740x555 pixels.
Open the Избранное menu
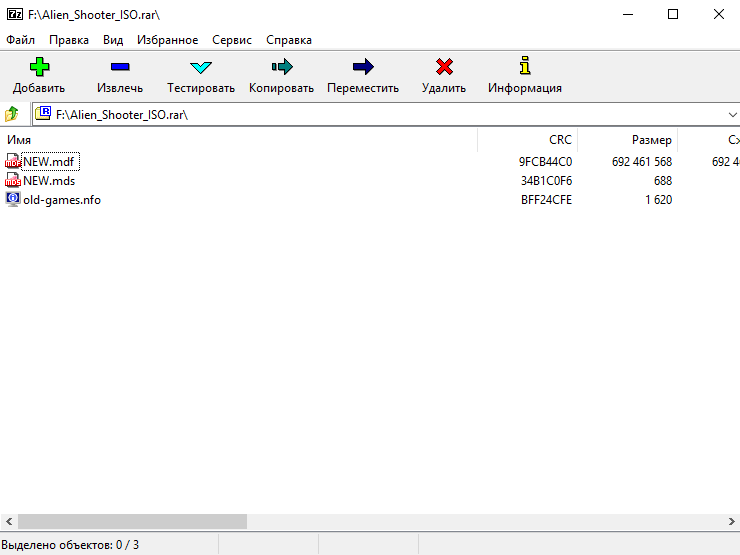(x=168, y=40)
